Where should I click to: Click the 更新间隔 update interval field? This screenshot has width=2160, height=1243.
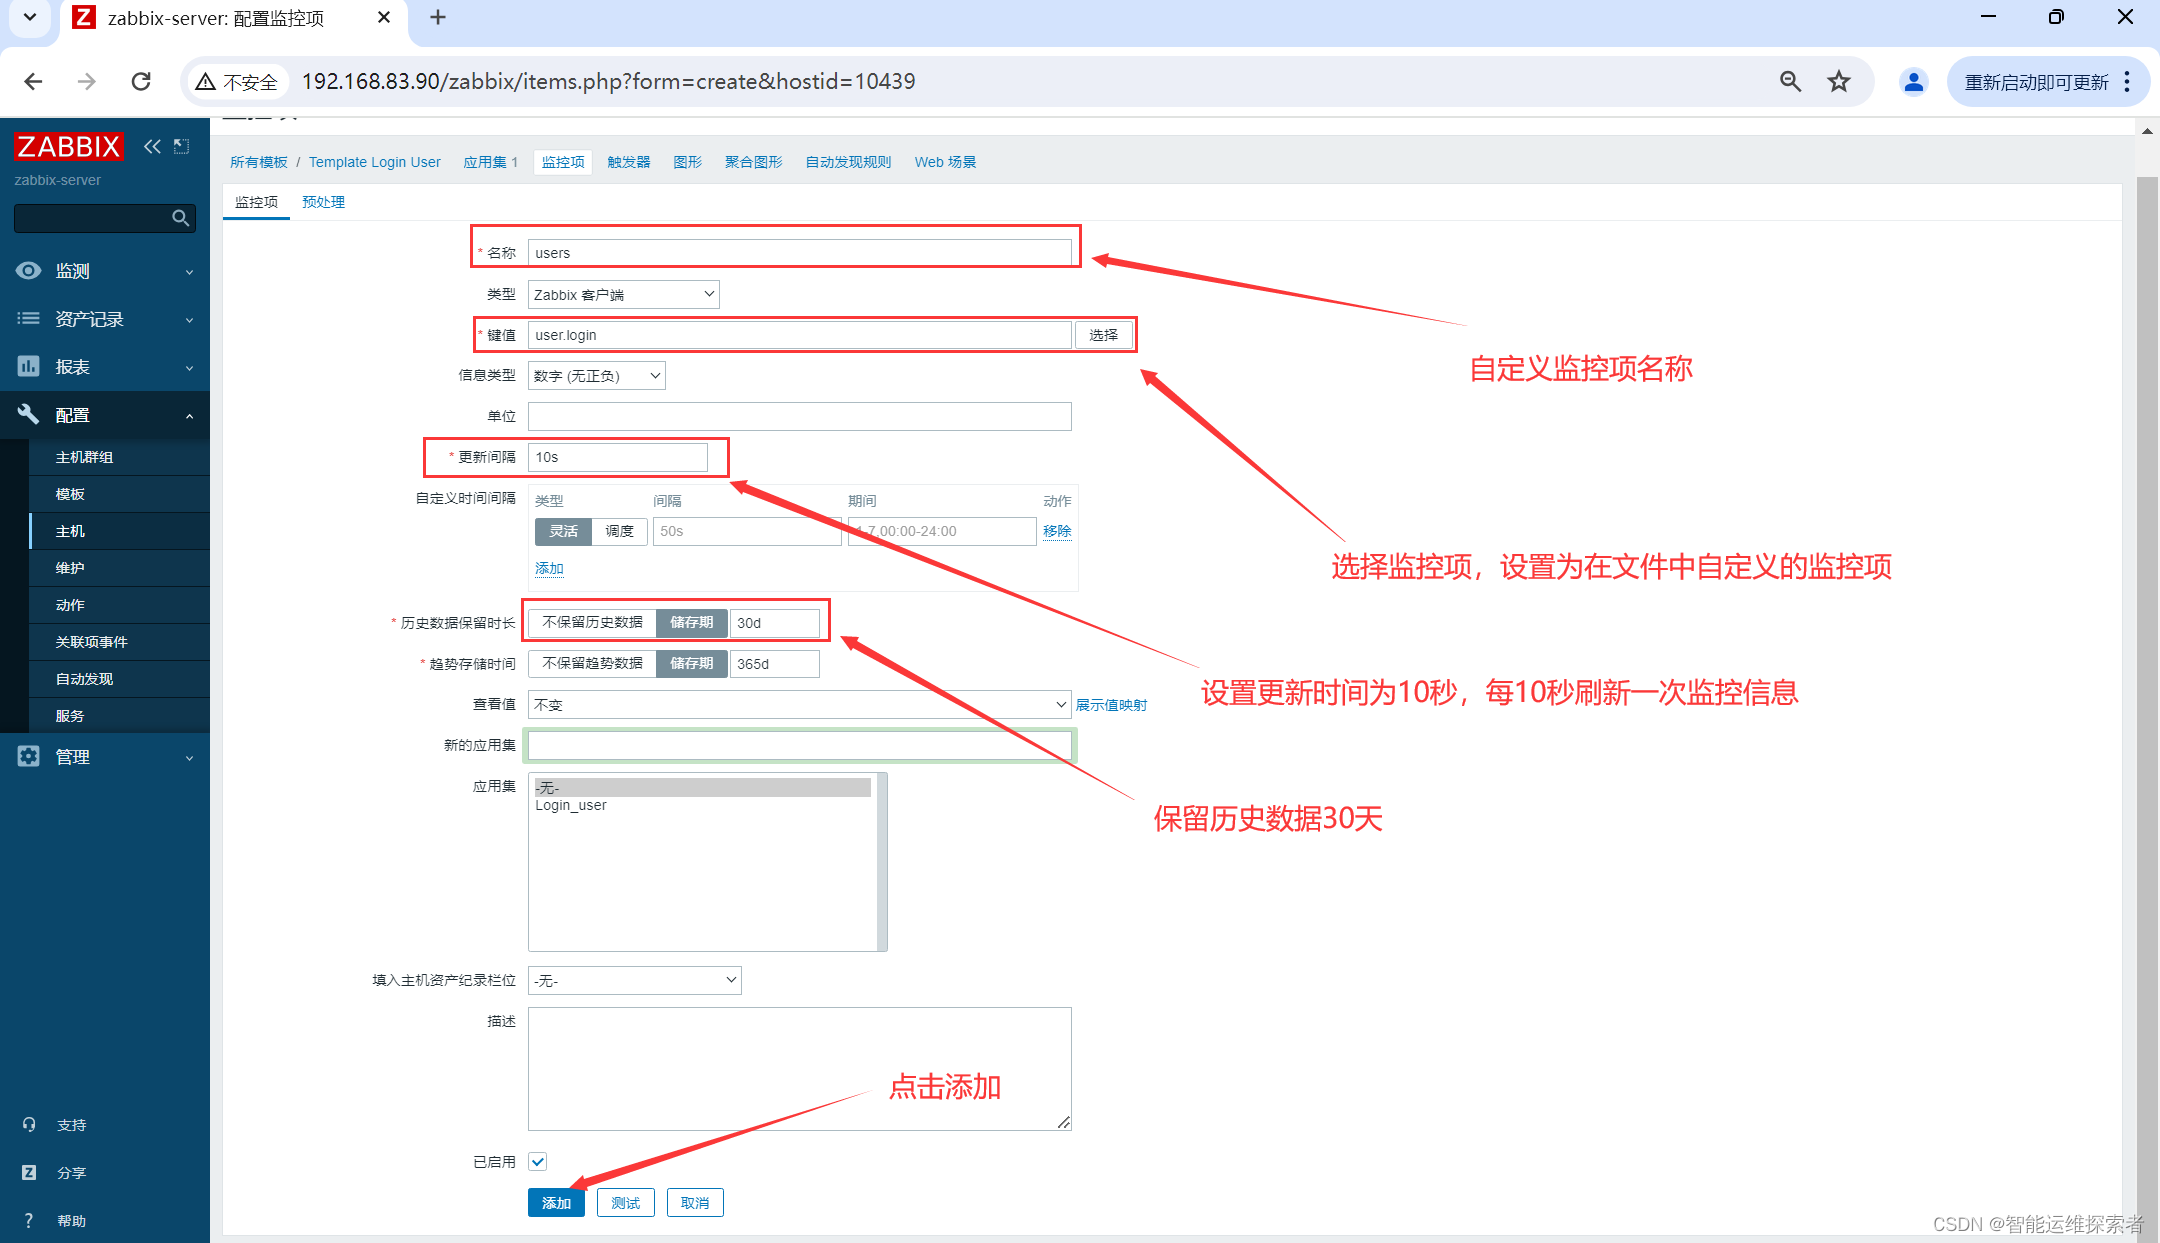pos(617,457)
